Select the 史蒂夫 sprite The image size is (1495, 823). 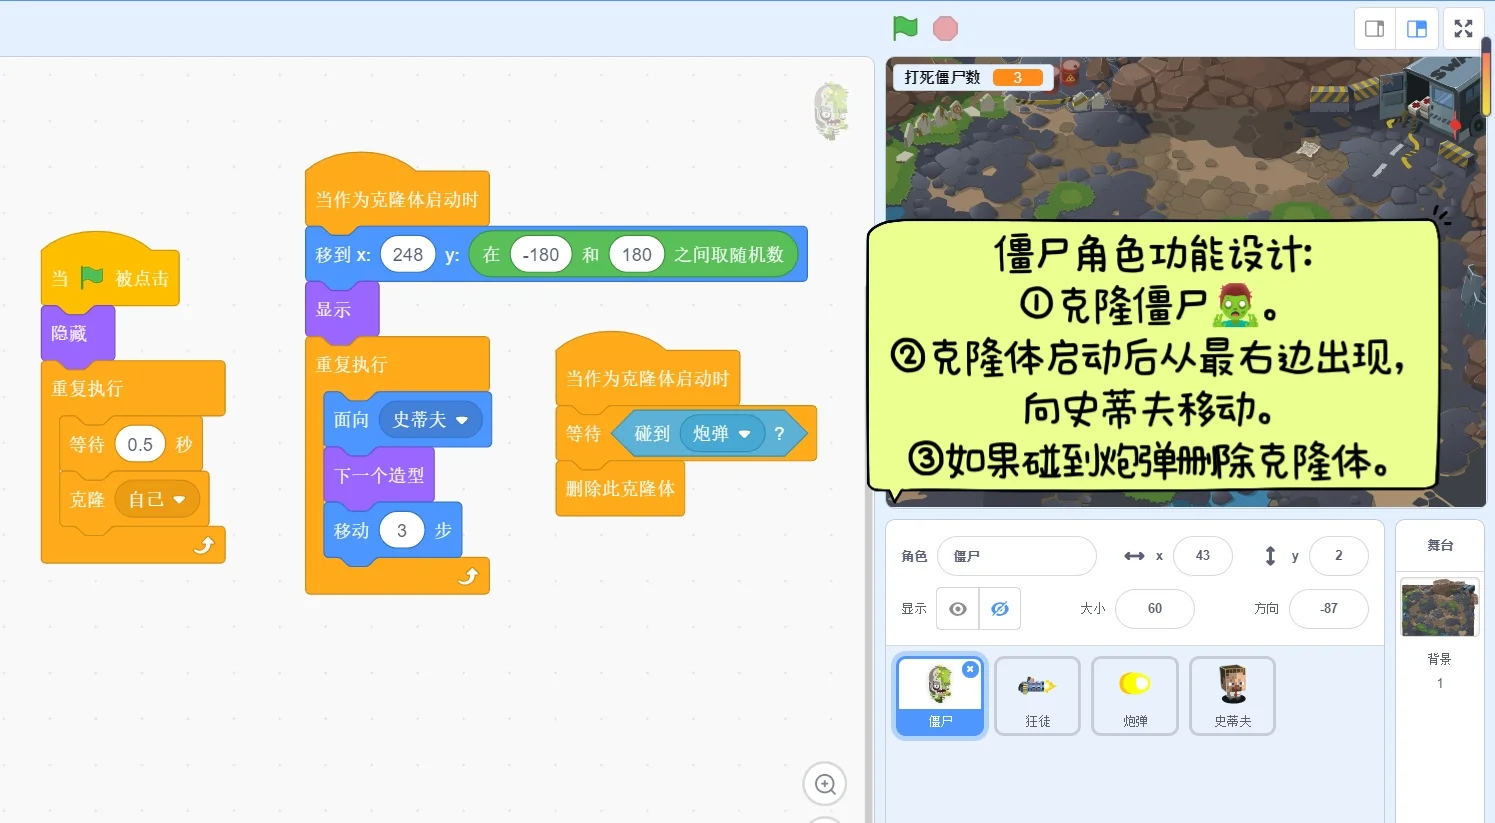(x=1231, y=695)
